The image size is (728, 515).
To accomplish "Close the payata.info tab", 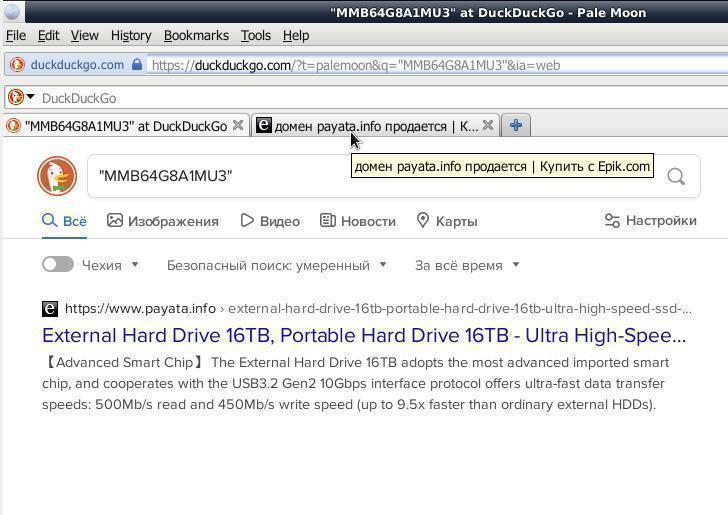I will point(488,125).
